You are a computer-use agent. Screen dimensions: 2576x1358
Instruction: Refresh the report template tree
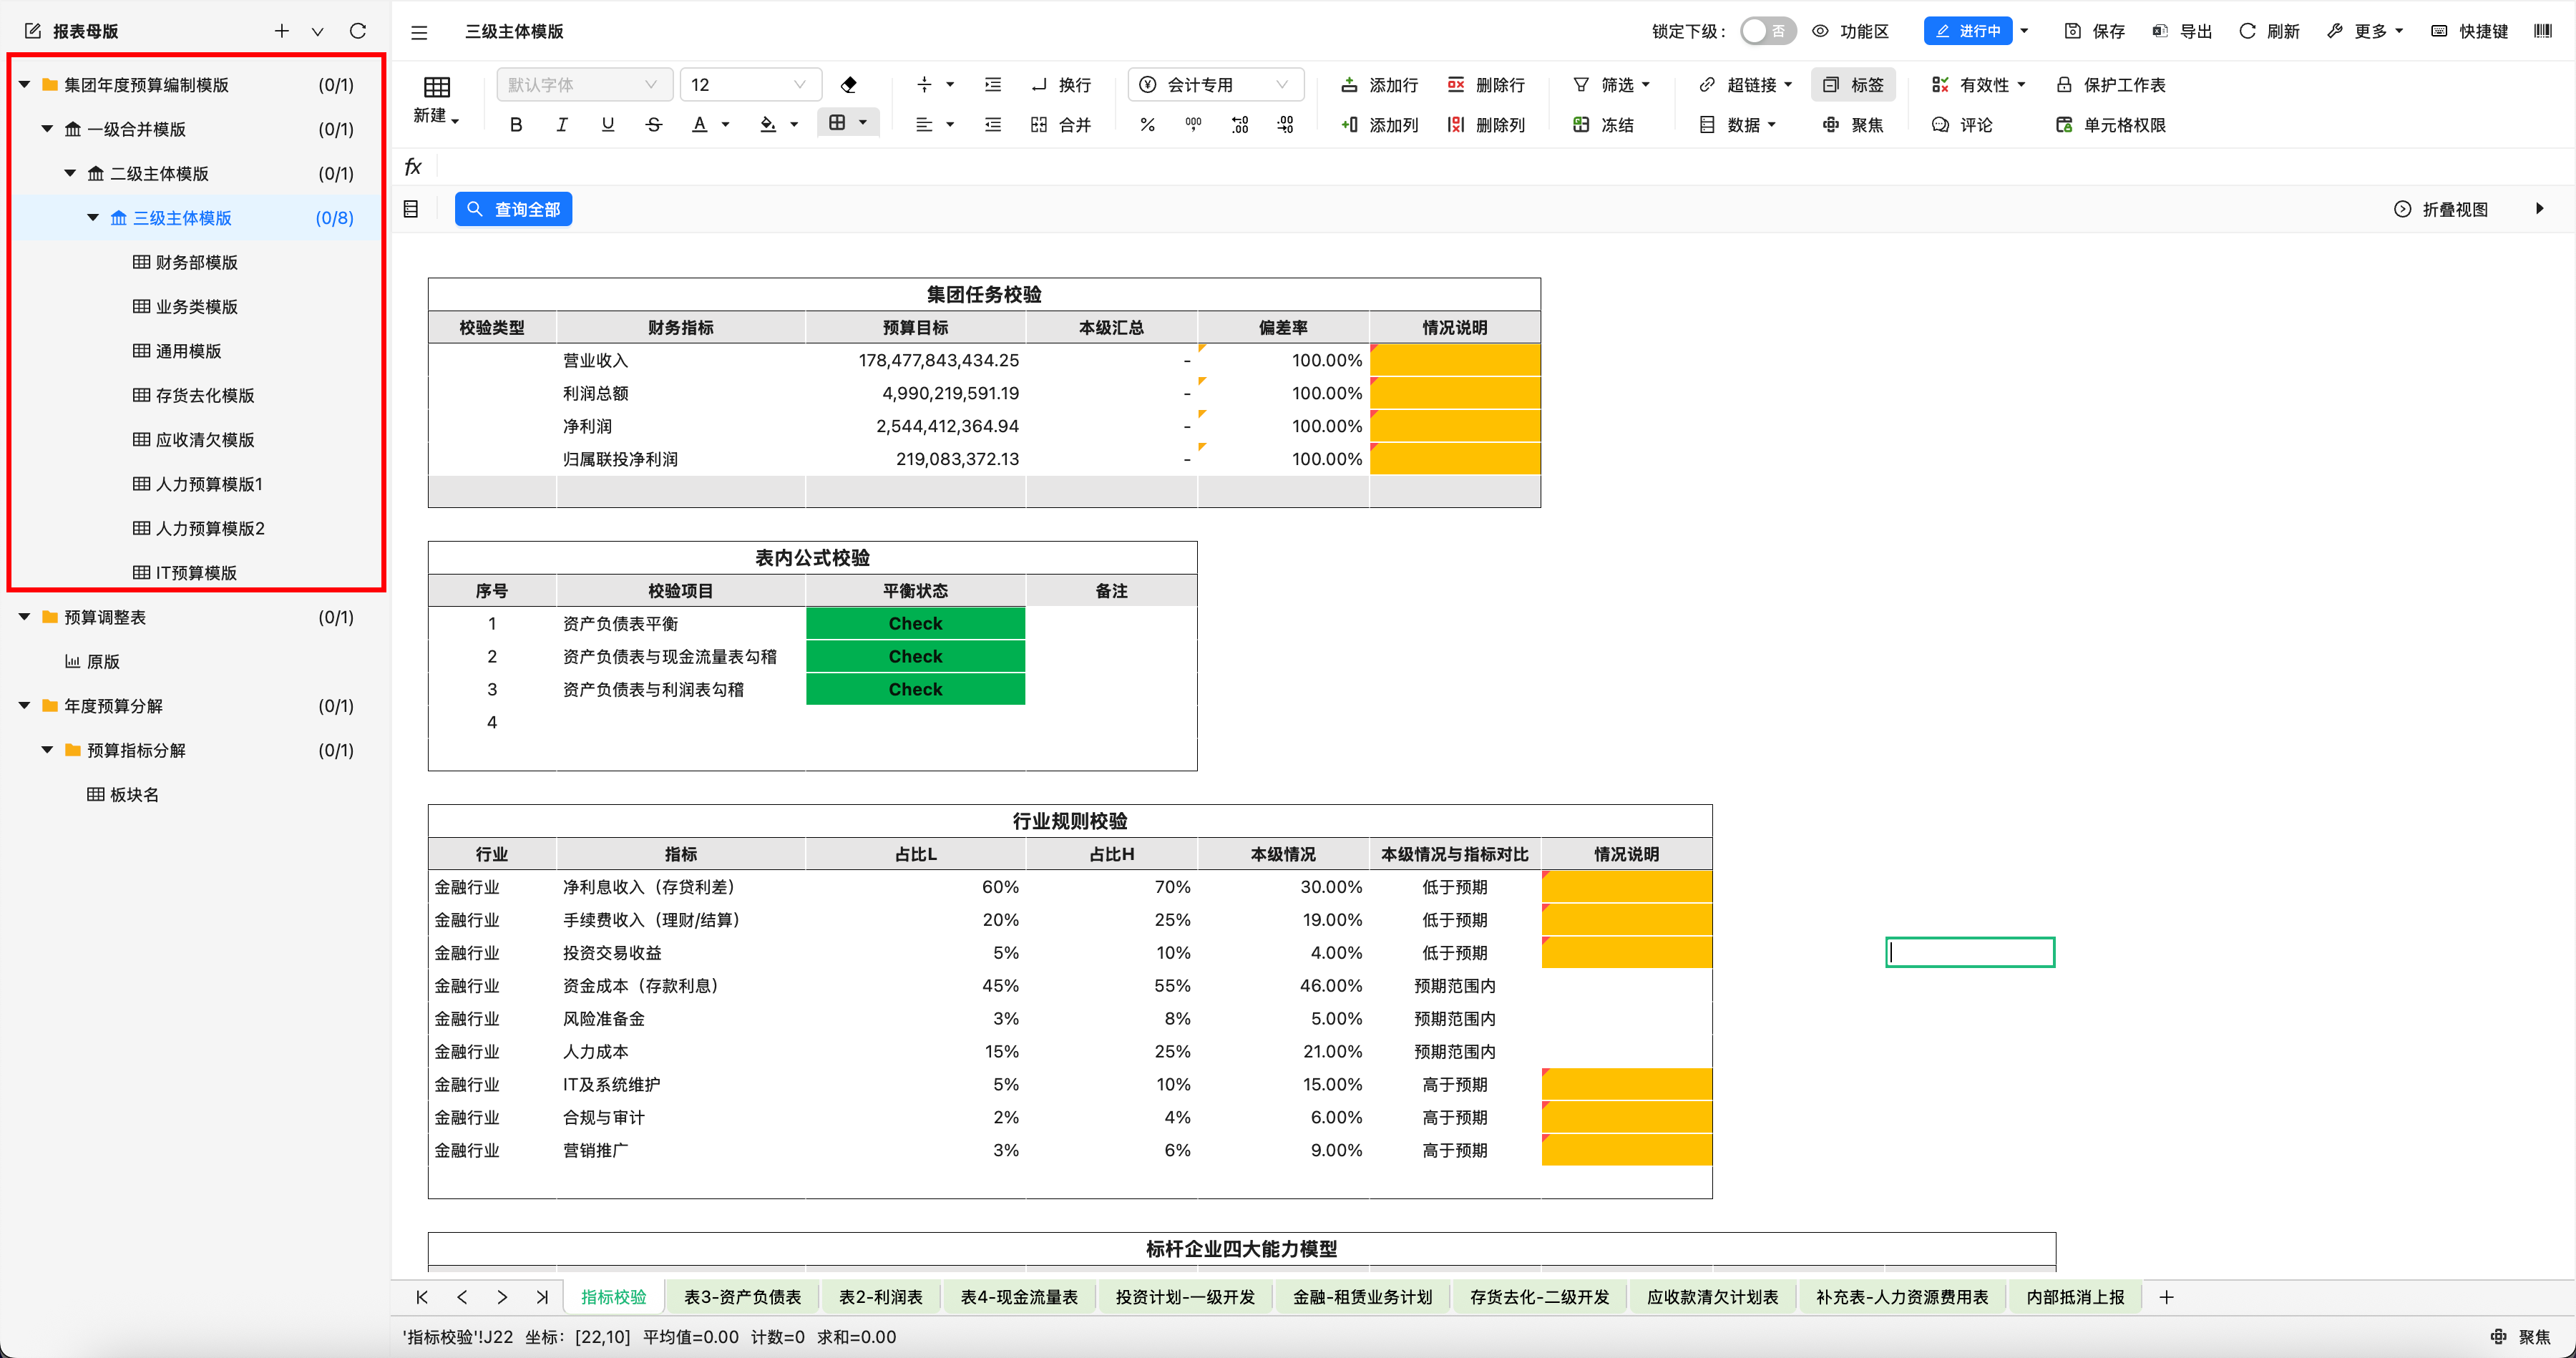[357, 31]
